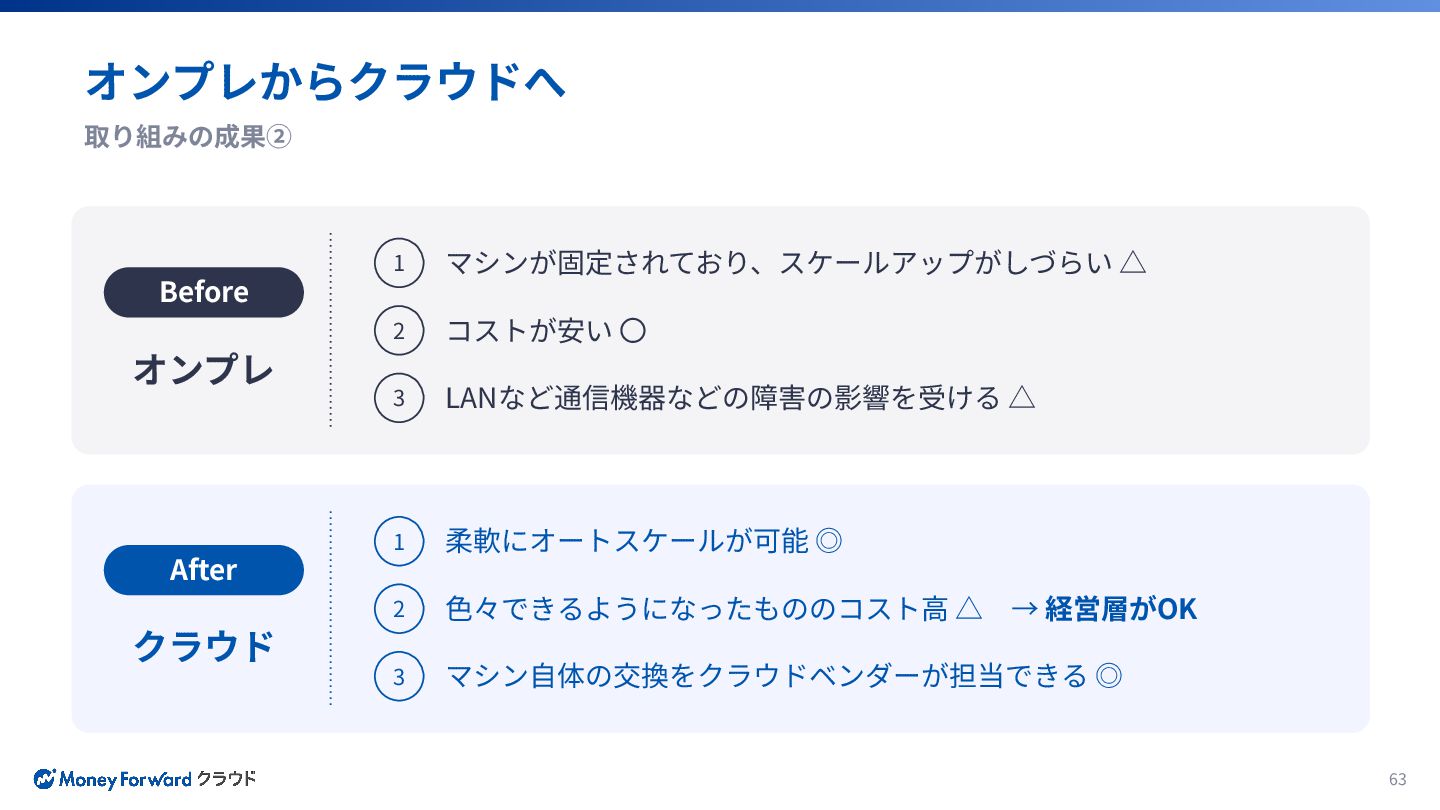1440x810 pixels.
Task: Click text LANなど通信機器などの障害の影響を受ける
Action: tap(722, 398)
